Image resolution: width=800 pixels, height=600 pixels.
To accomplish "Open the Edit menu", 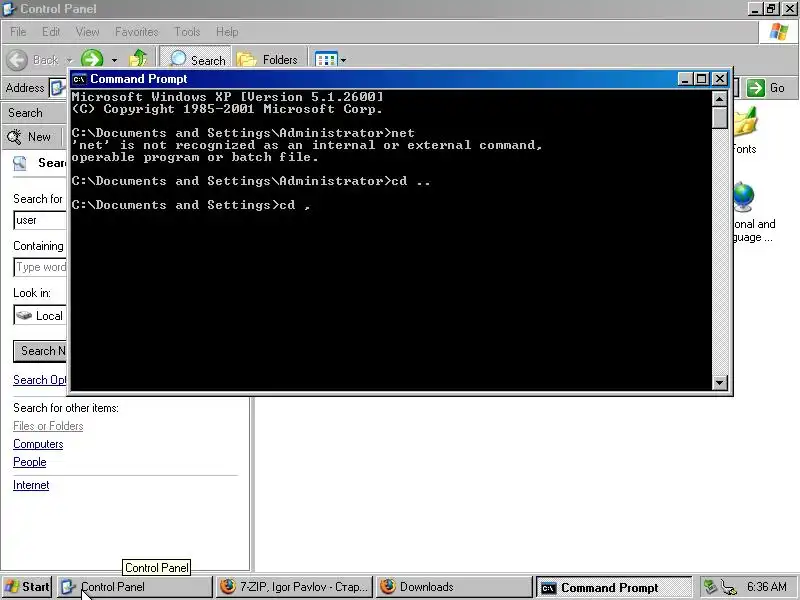I will click(51, 32).
